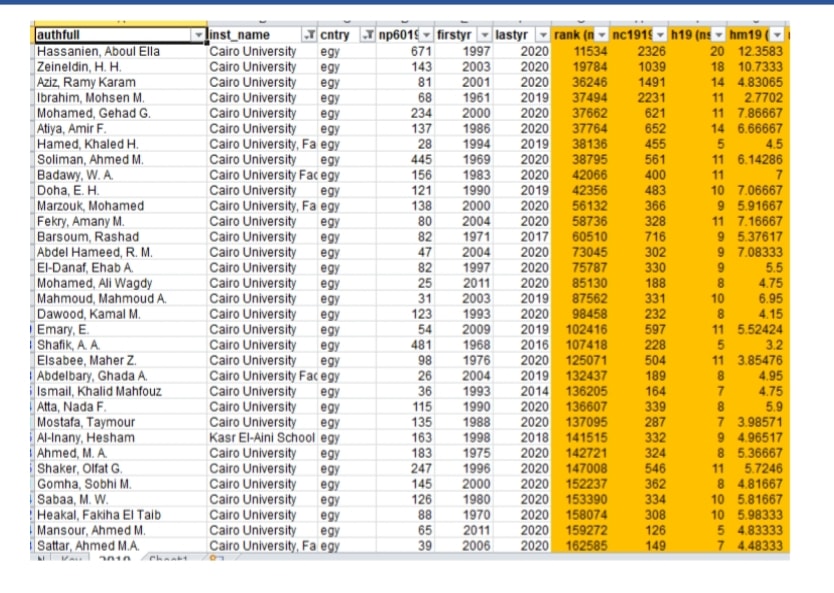The image size is (834, 593).
Task: Select cell 'Doha, E. H.'
Action: coord(120,190)
